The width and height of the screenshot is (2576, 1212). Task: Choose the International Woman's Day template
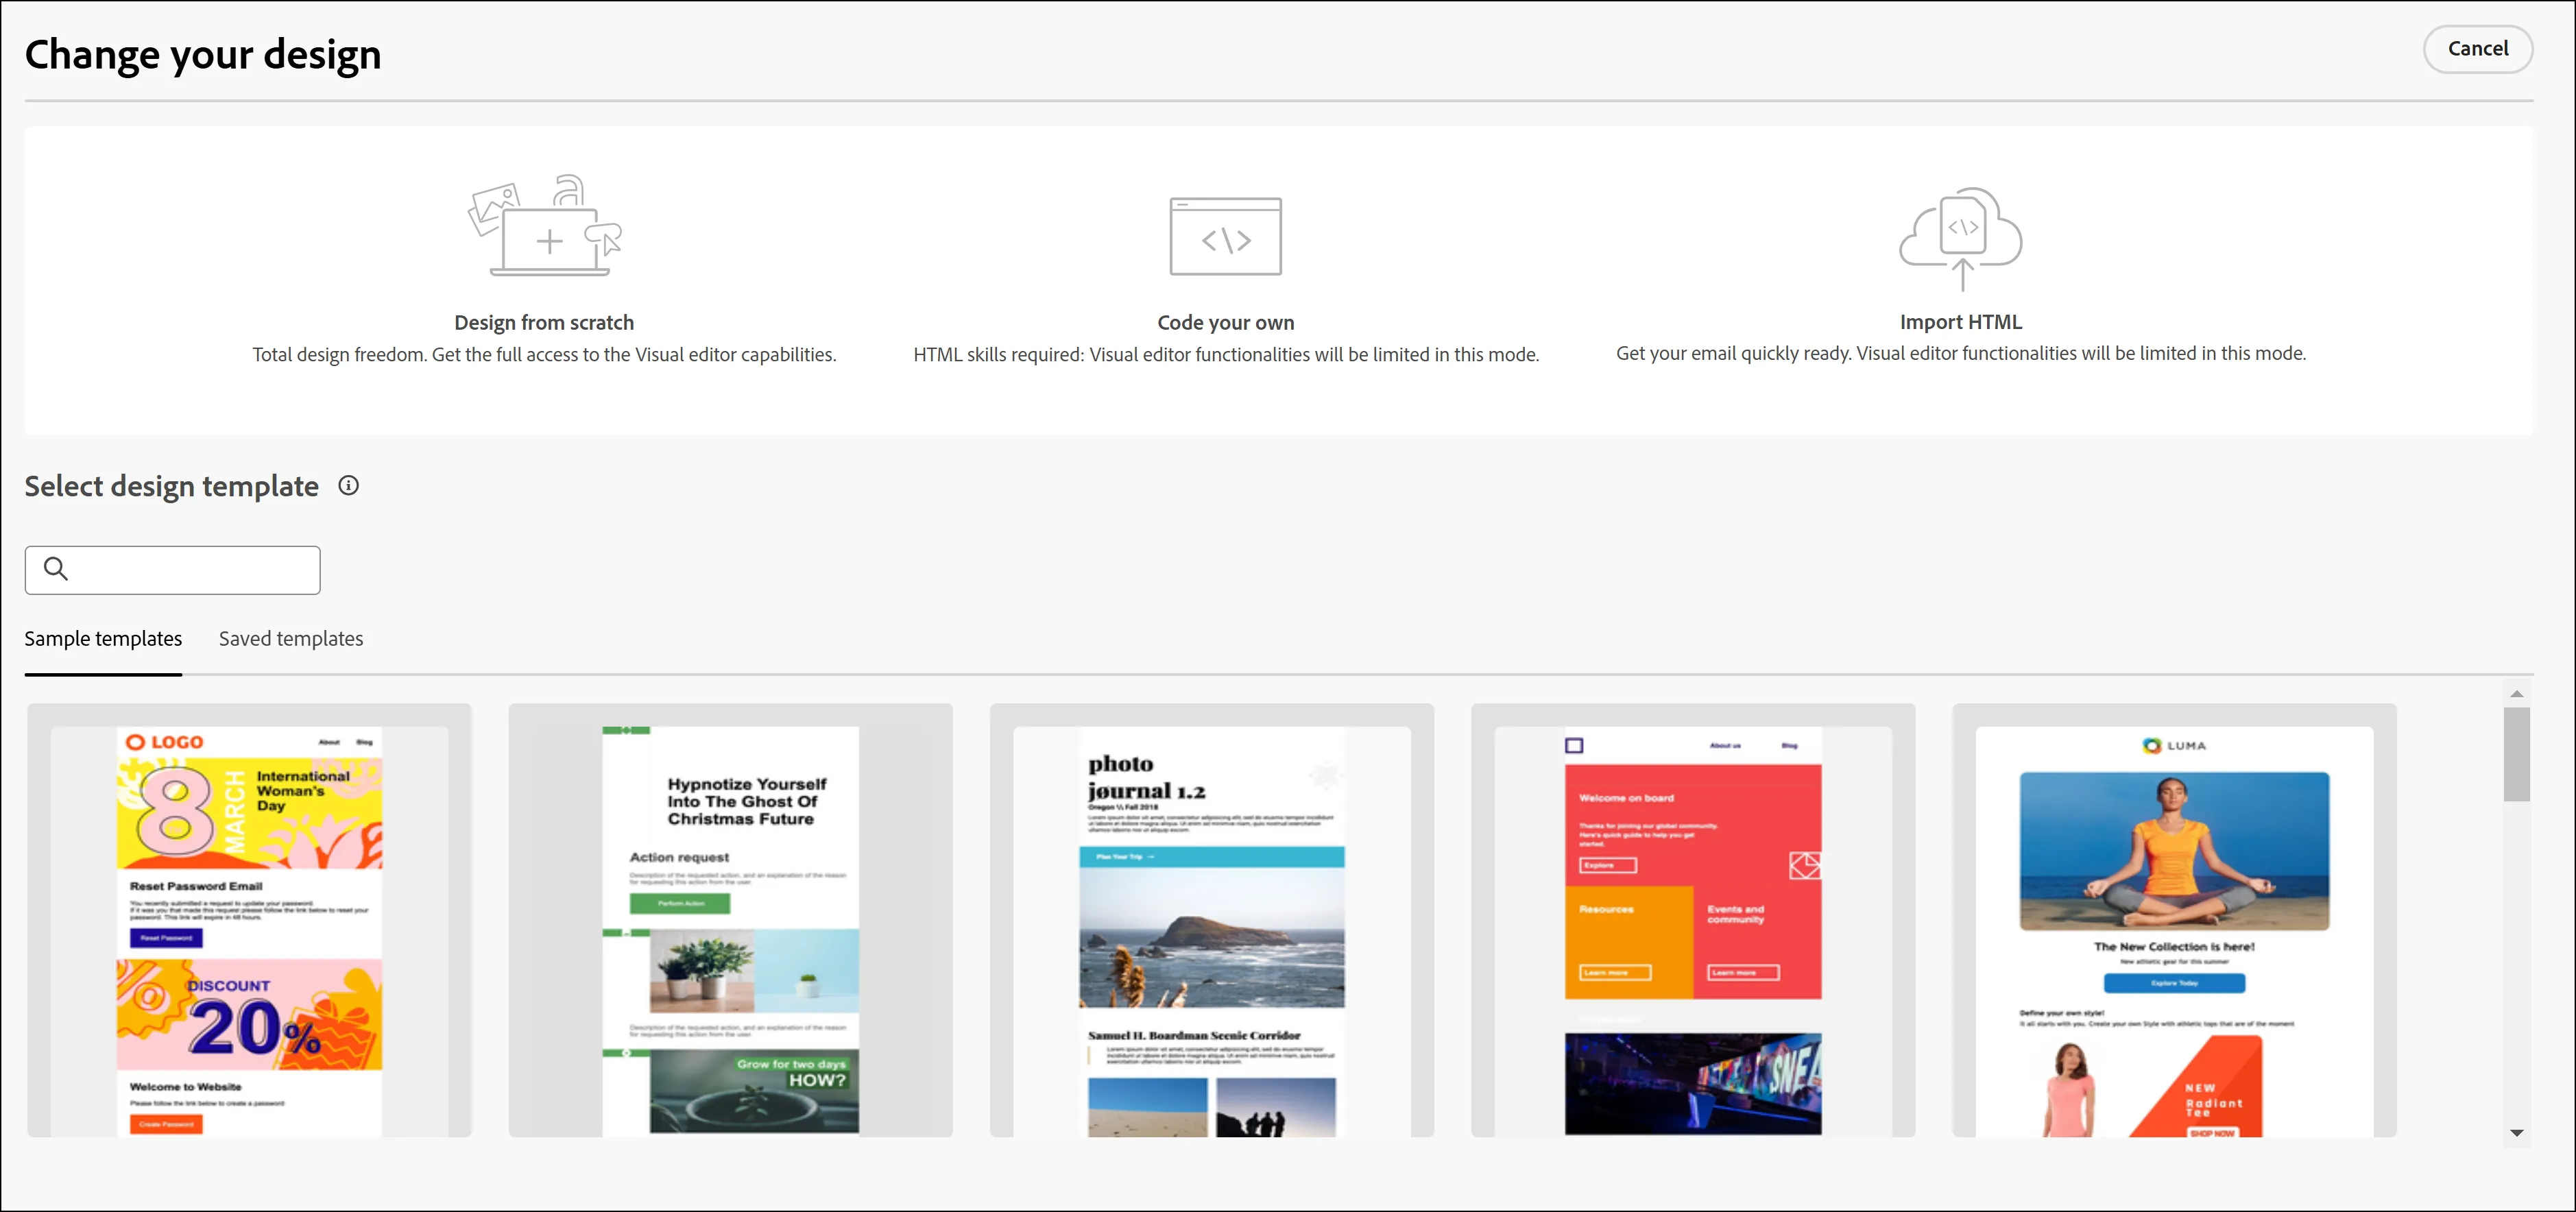click(249, 920)
